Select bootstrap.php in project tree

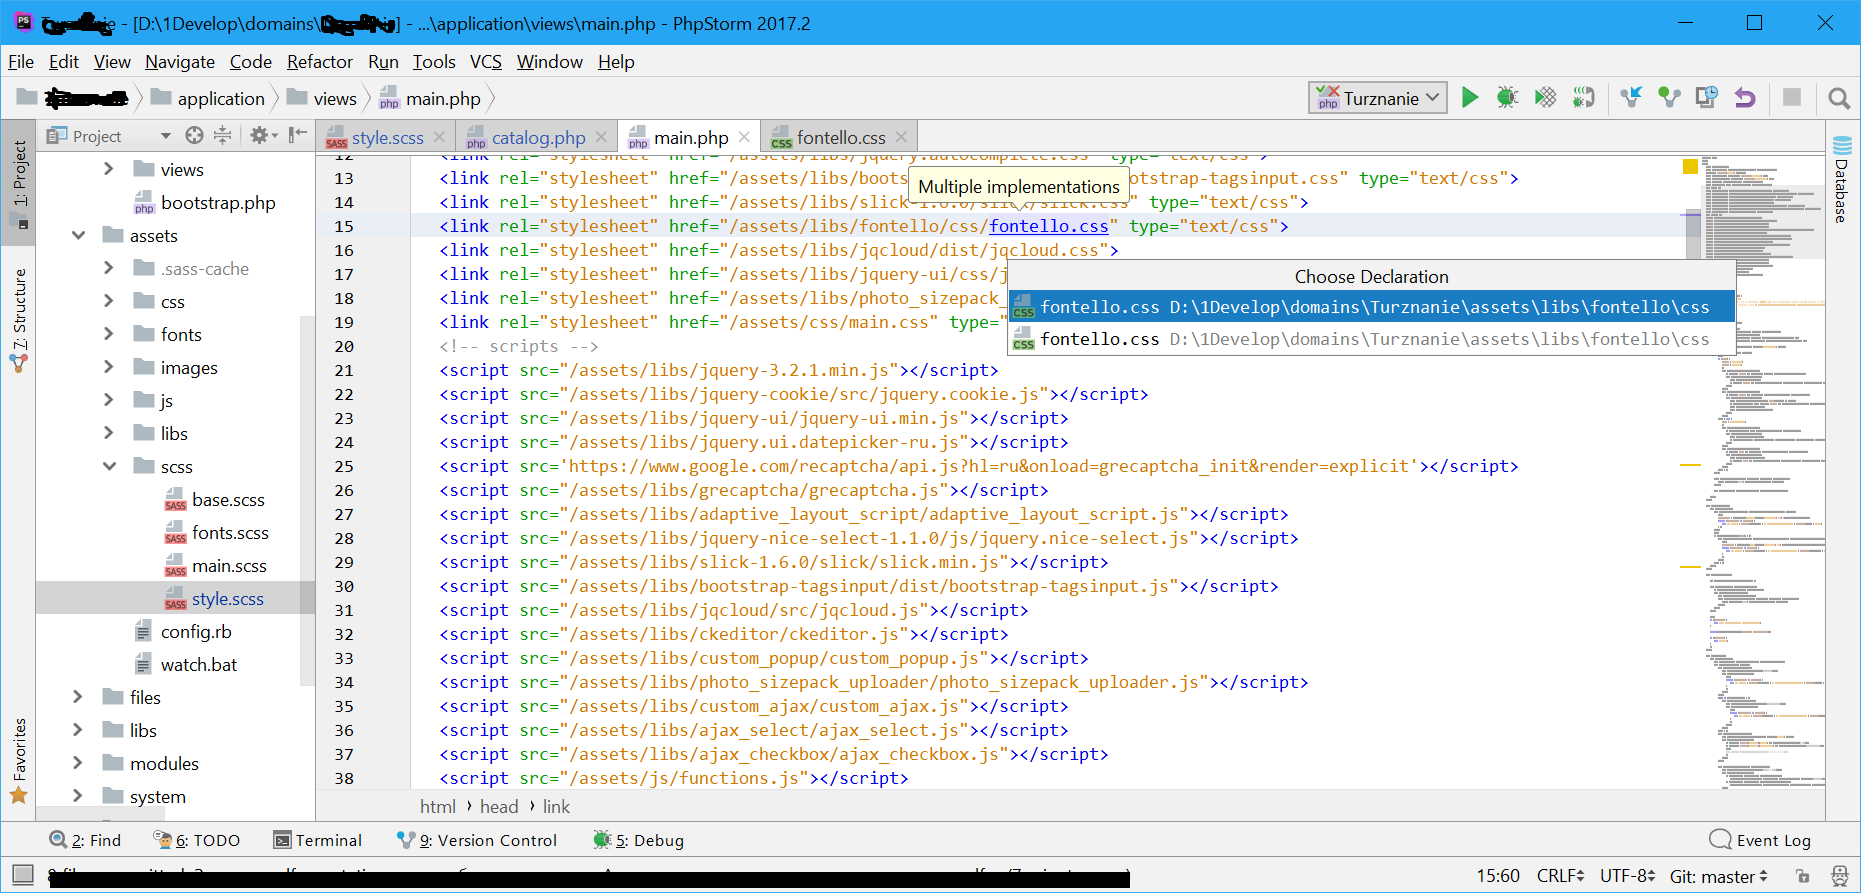coord(218,202)
